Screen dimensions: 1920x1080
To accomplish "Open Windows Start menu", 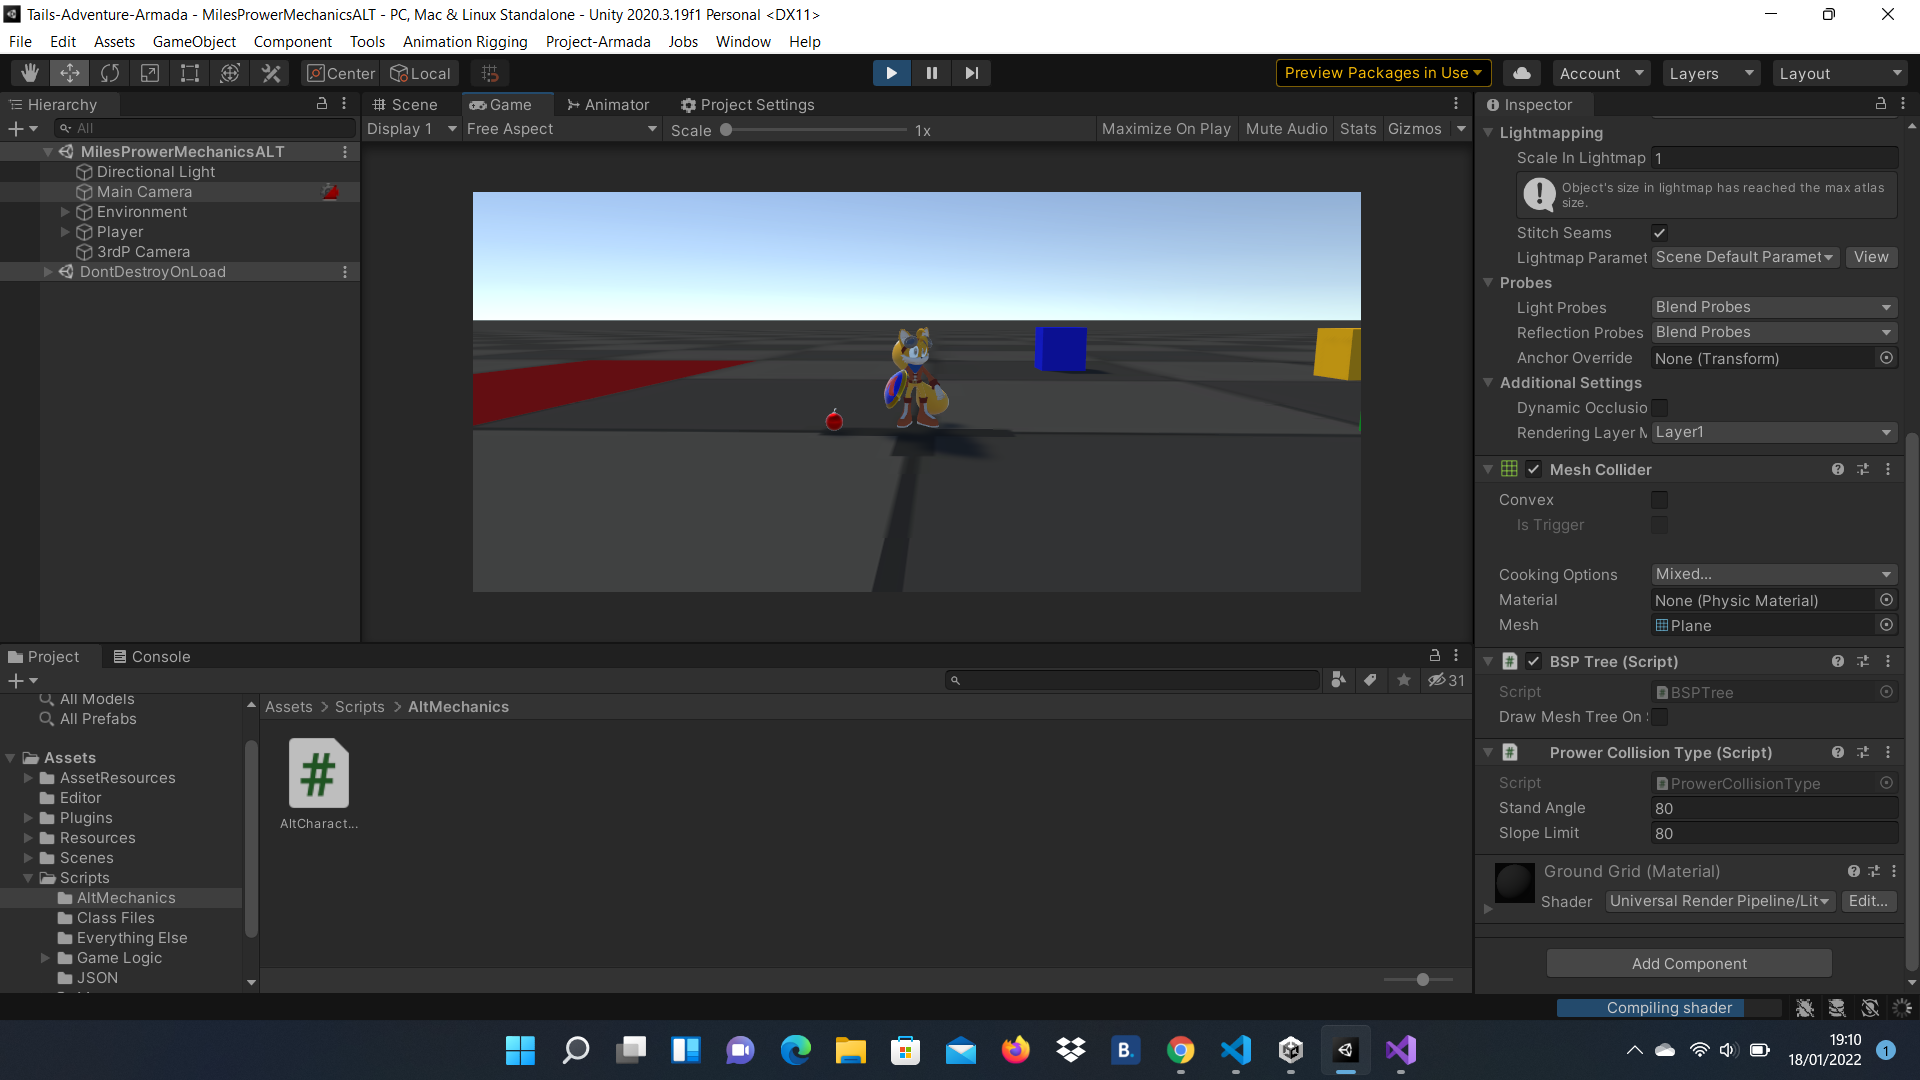I will [520, 1050].
